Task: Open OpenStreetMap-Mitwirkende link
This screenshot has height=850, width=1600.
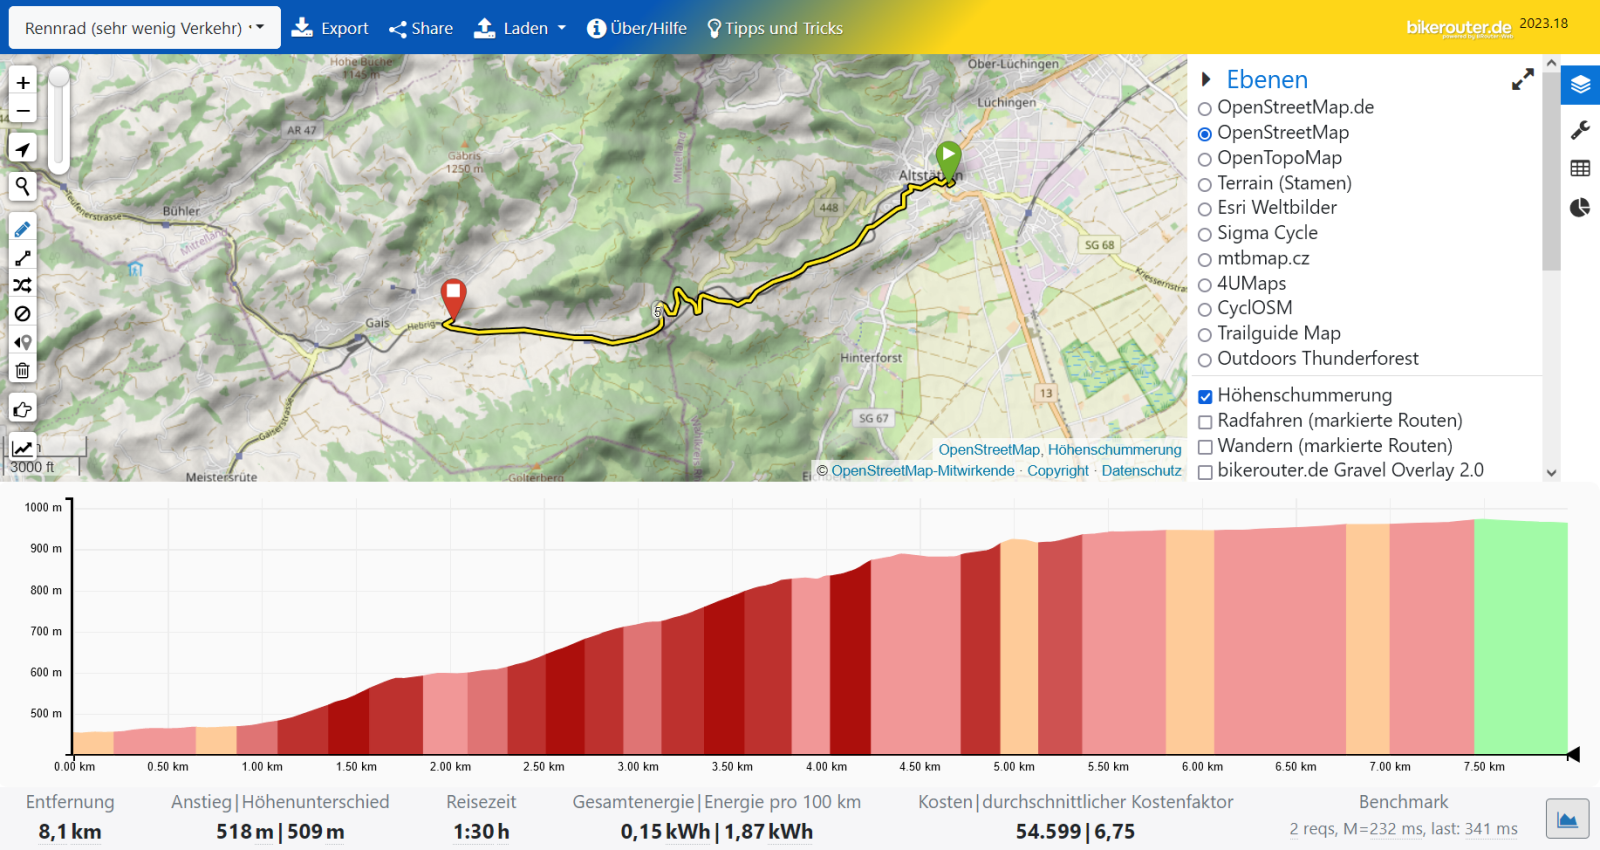Action: [x=923, y=471]
